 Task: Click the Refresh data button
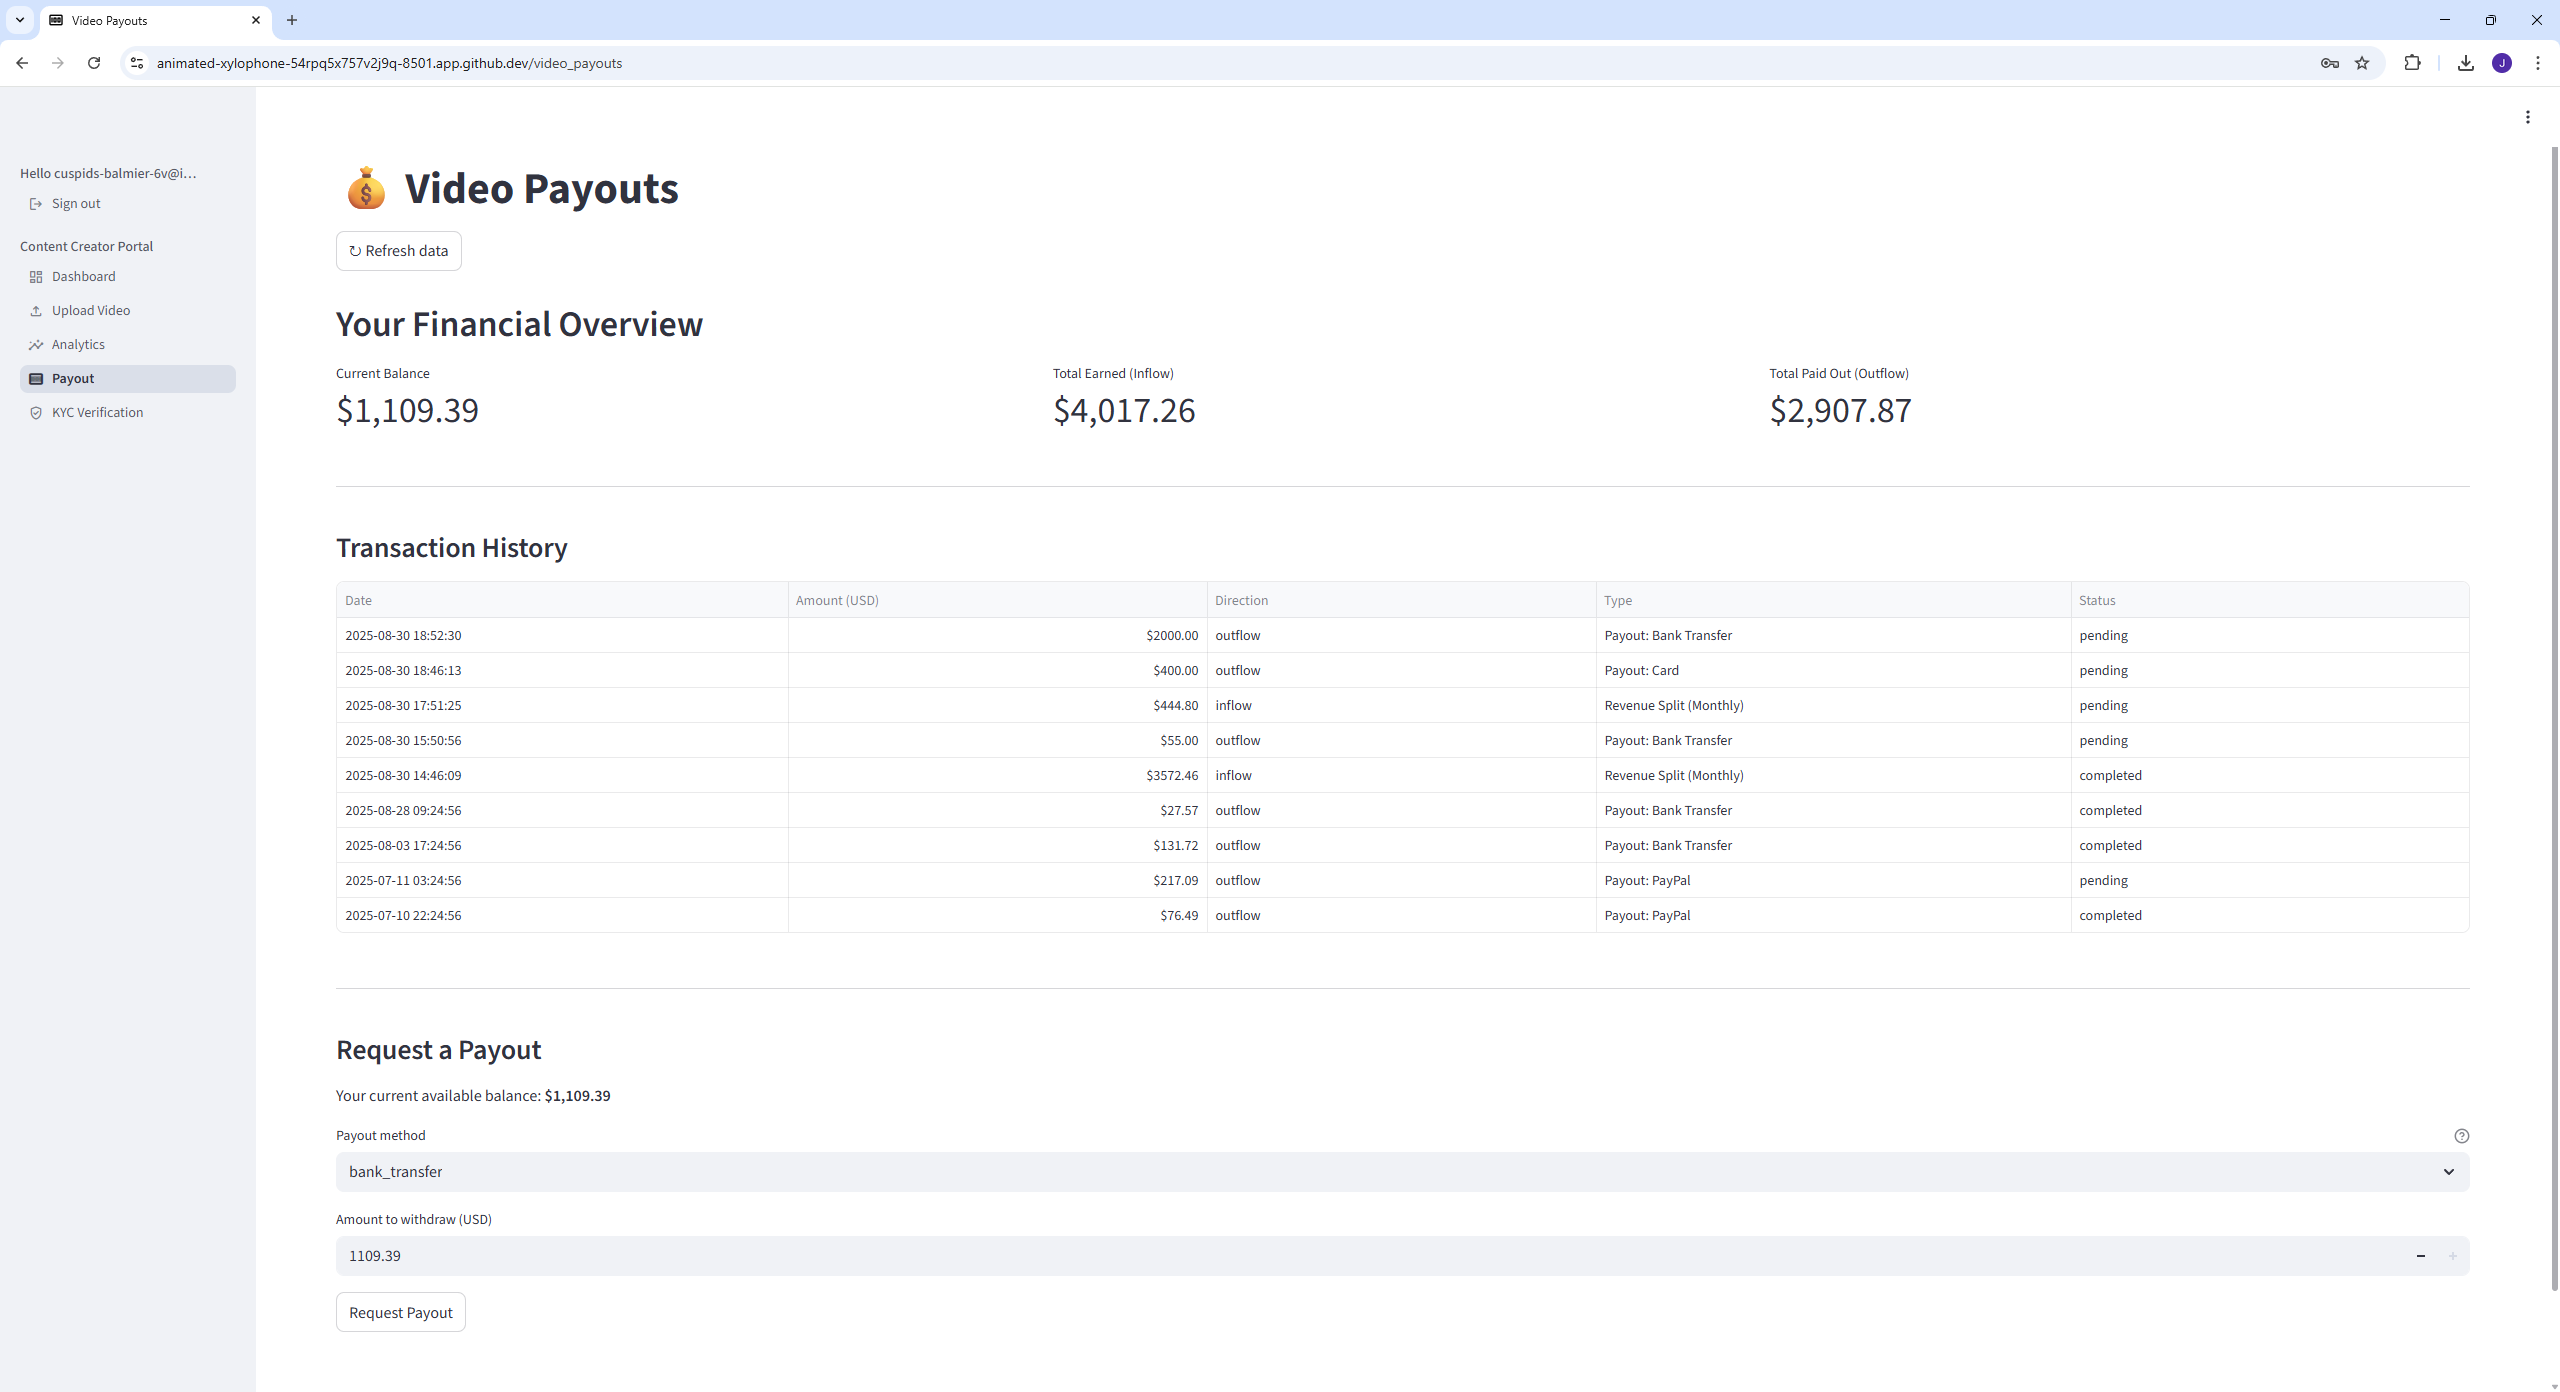coord(398,251)
